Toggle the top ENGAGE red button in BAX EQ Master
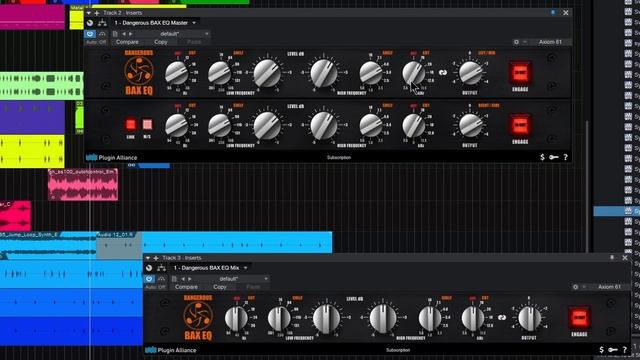The width and height of the screenshot is (640, 360). pos(520,73)
